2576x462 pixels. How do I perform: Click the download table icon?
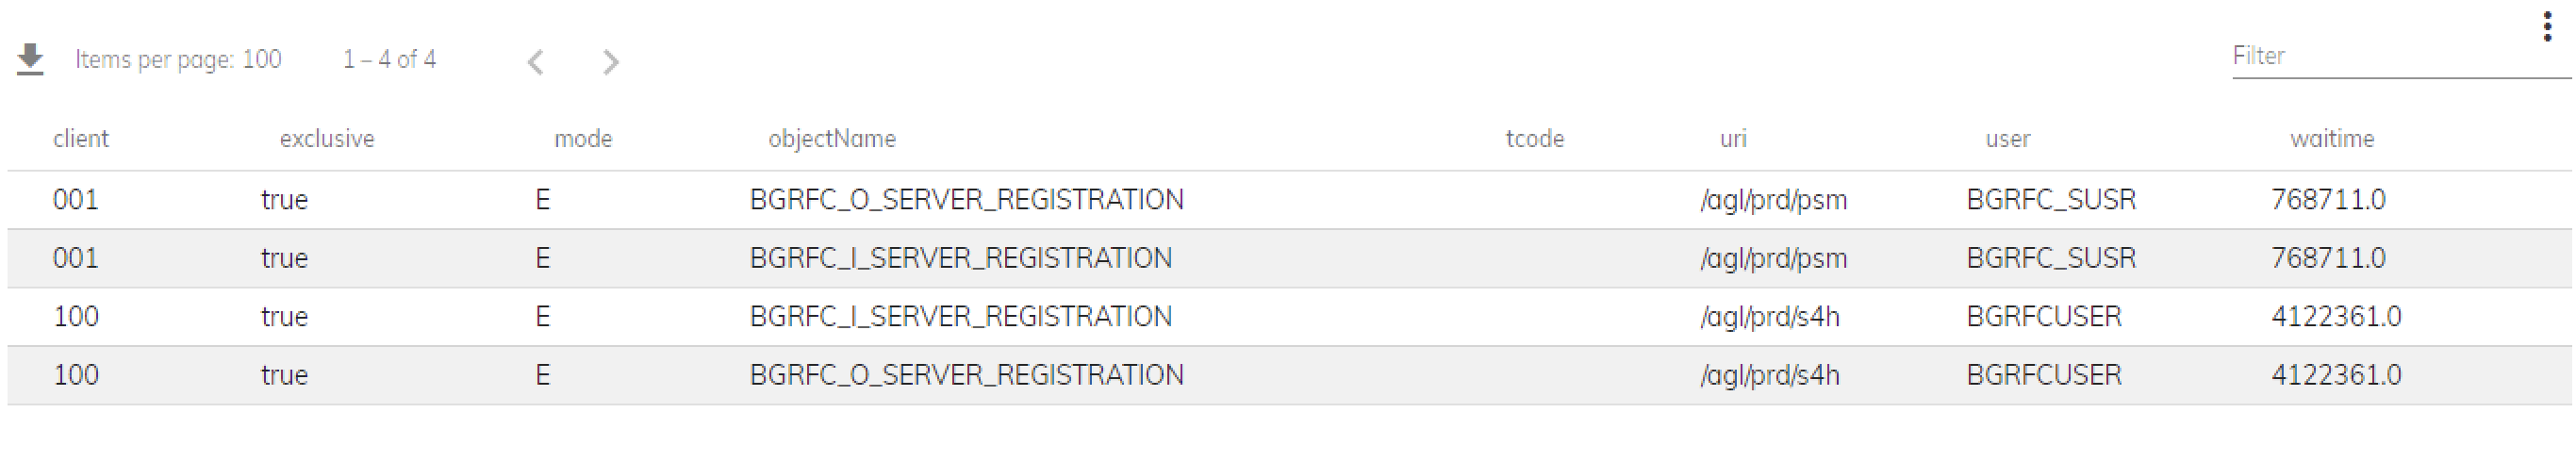coord(30,60)
